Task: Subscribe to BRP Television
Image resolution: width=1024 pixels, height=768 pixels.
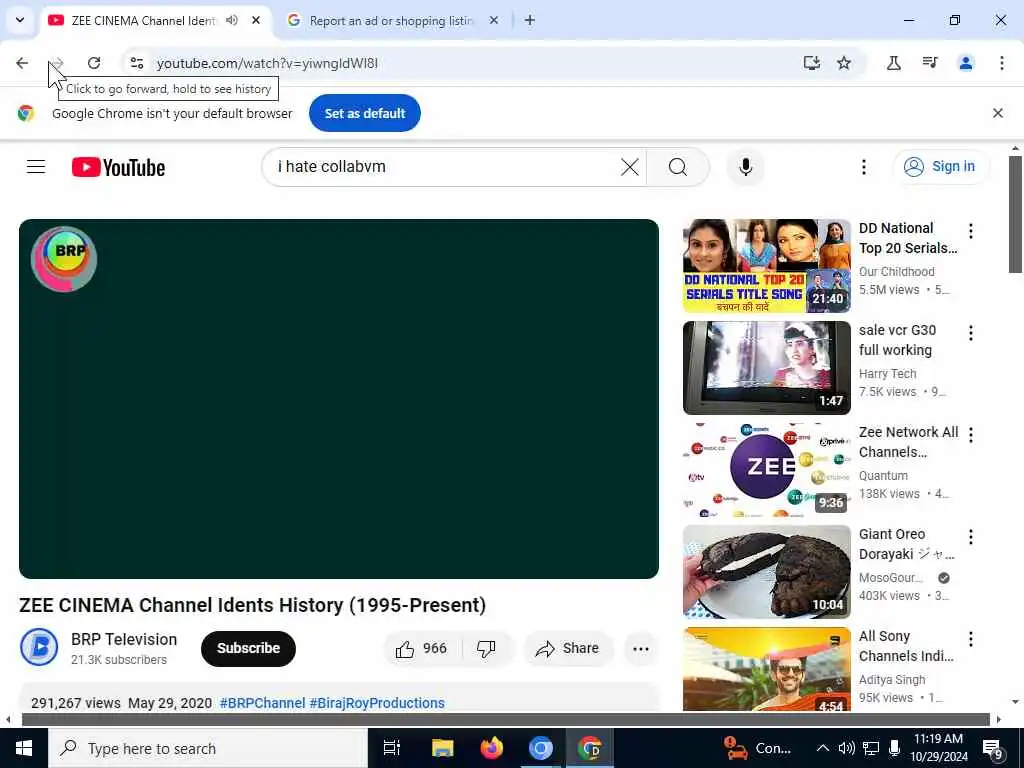Action: [248, 648]
